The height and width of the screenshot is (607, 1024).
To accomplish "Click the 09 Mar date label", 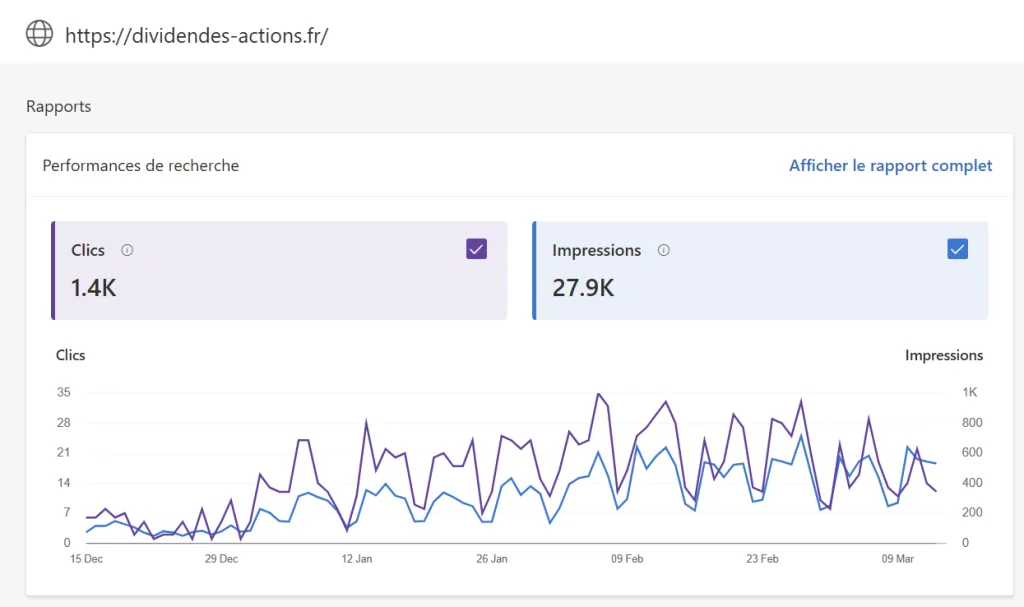I will 897,559.
